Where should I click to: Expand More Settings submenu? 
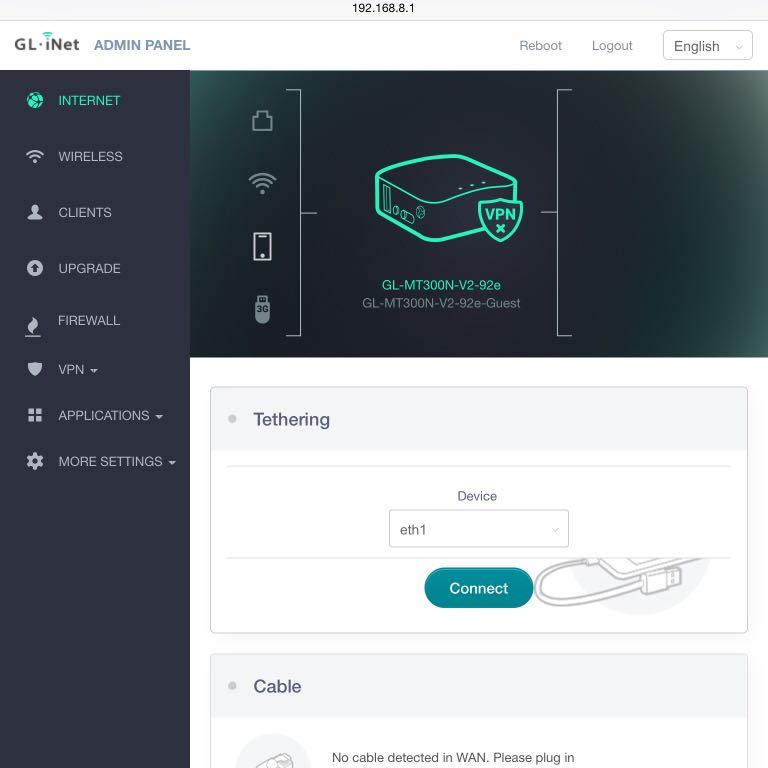click(116, 461)
